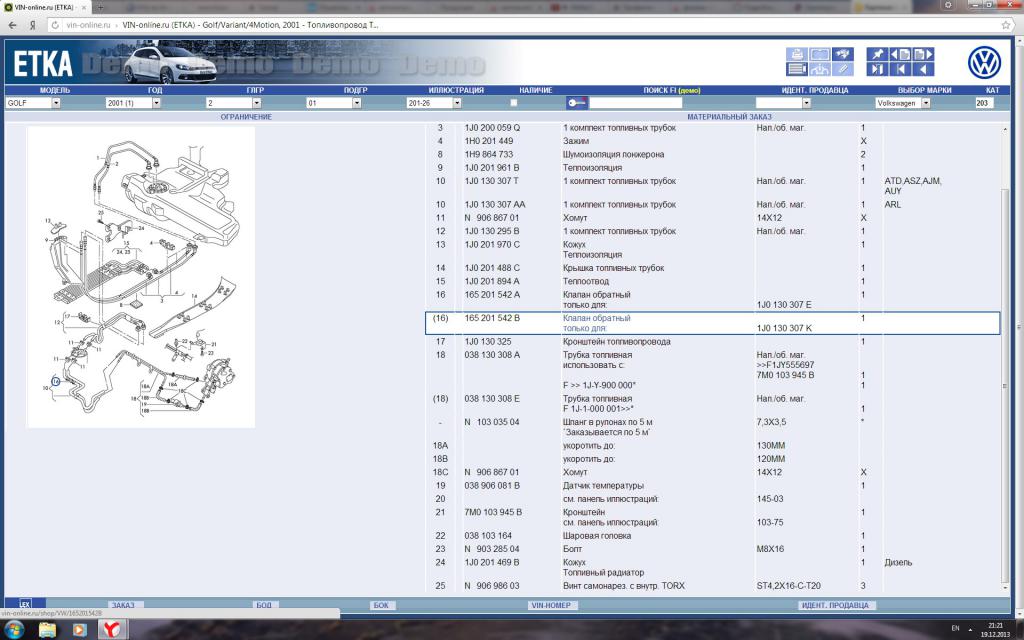This screenshot has height=640, width=1024.
Task: Open the Windows Start menu
Action: [x=14, y=630]
